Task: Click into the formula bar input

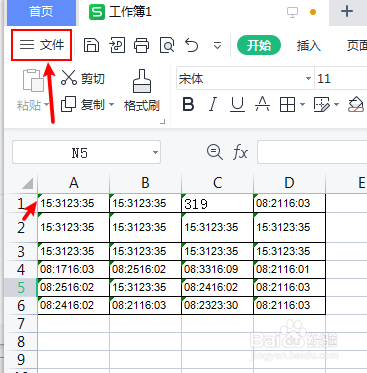Action: coord(312,152)
